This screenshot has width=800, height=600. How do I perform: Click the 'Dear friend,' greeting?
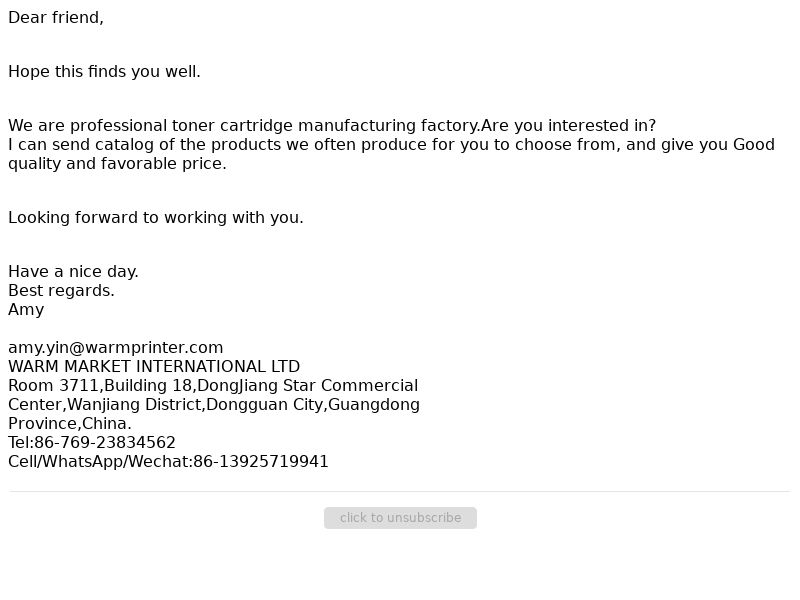click(56, 18)
